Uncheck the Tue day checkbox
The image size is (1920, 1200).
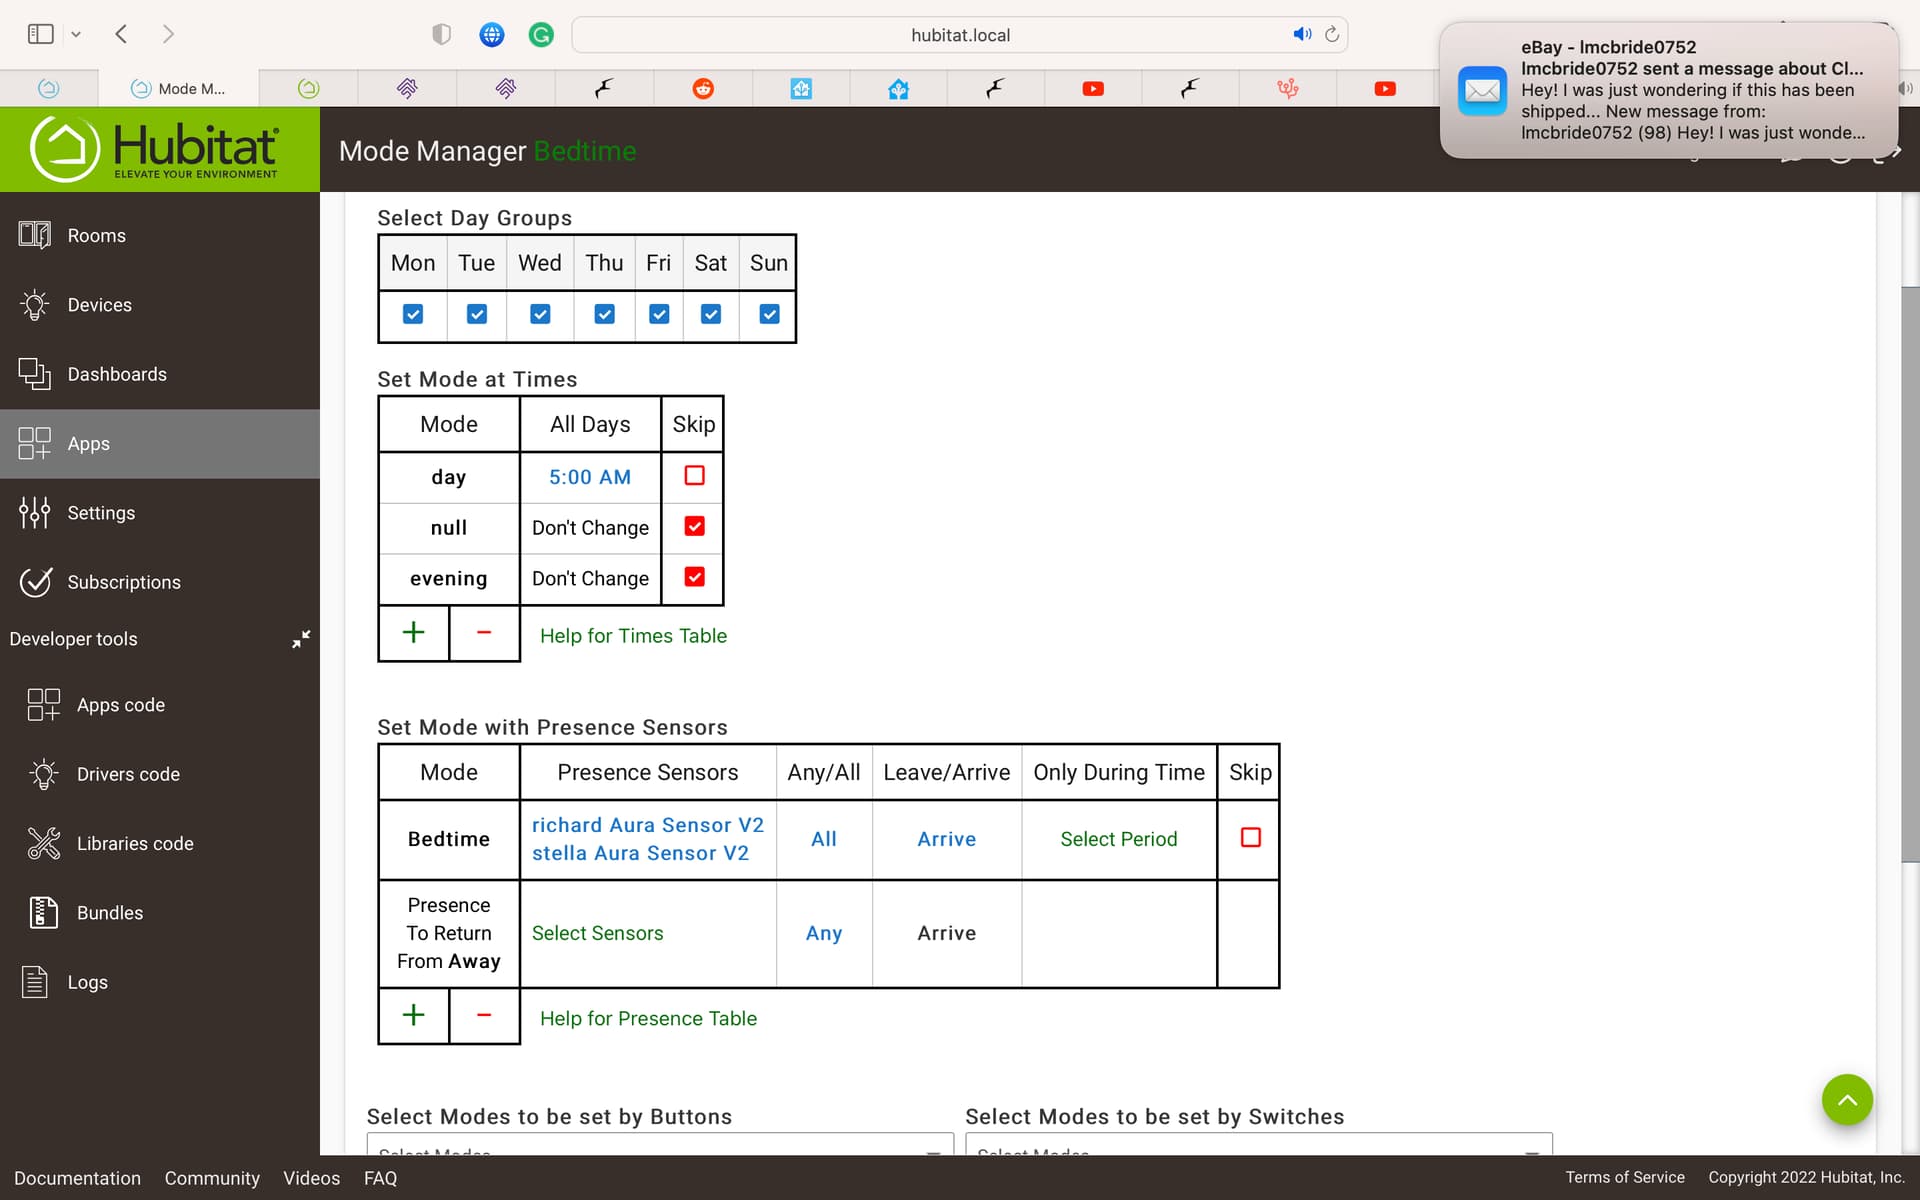pos(477,314)
